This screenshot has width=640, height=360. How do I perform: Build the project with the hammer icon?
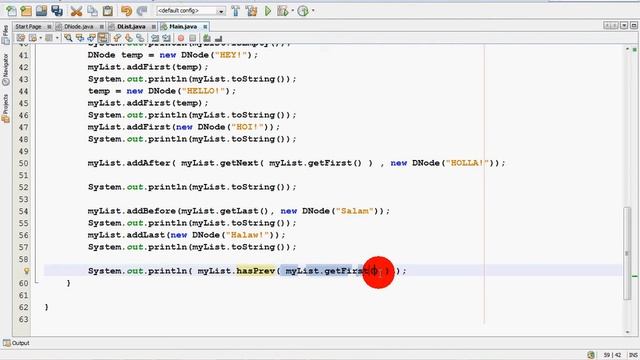coord(236,11)
